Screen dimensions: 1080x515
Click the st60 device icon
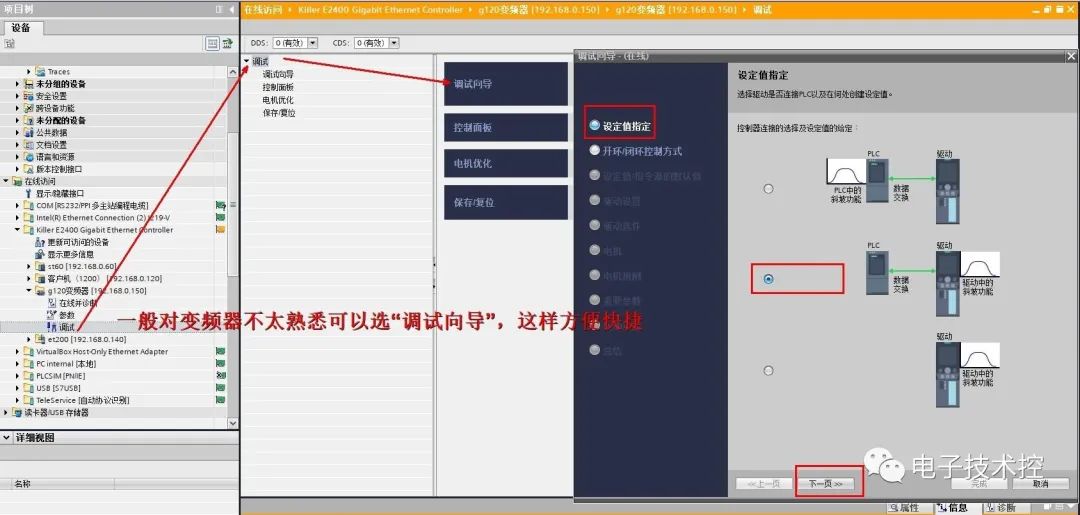coord(40,266)
